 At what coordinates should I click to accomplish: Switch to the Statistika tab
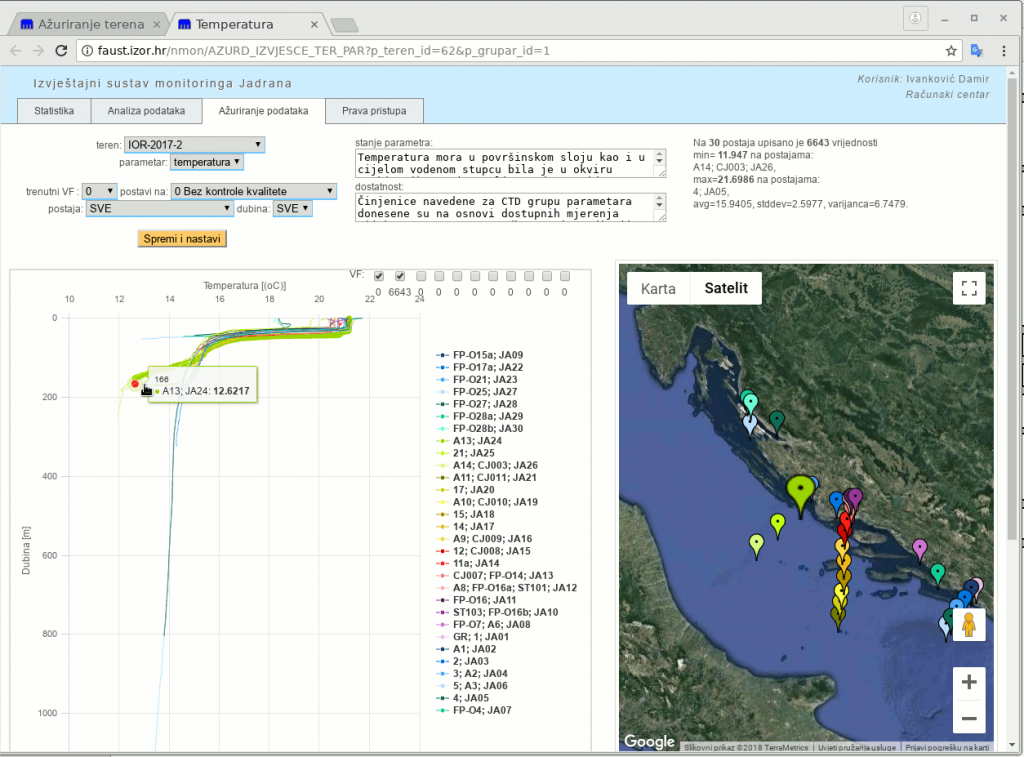pos(54,111)
